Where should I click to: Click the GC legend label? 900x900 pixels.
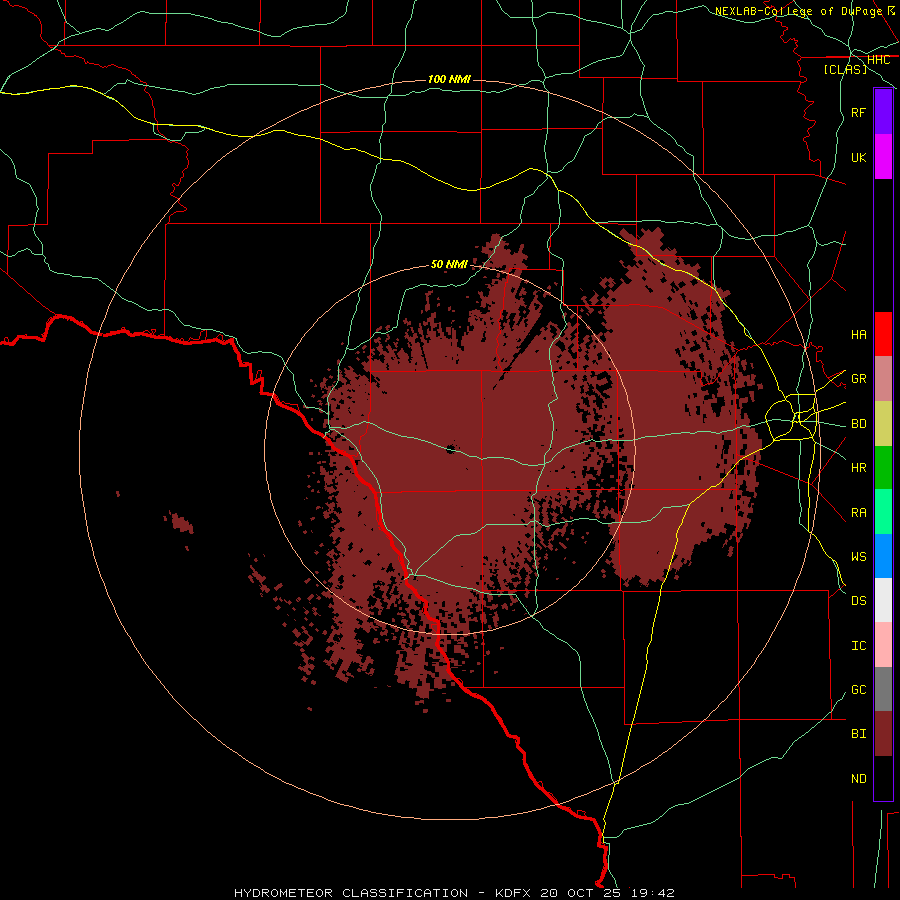[x=858, y=690]
